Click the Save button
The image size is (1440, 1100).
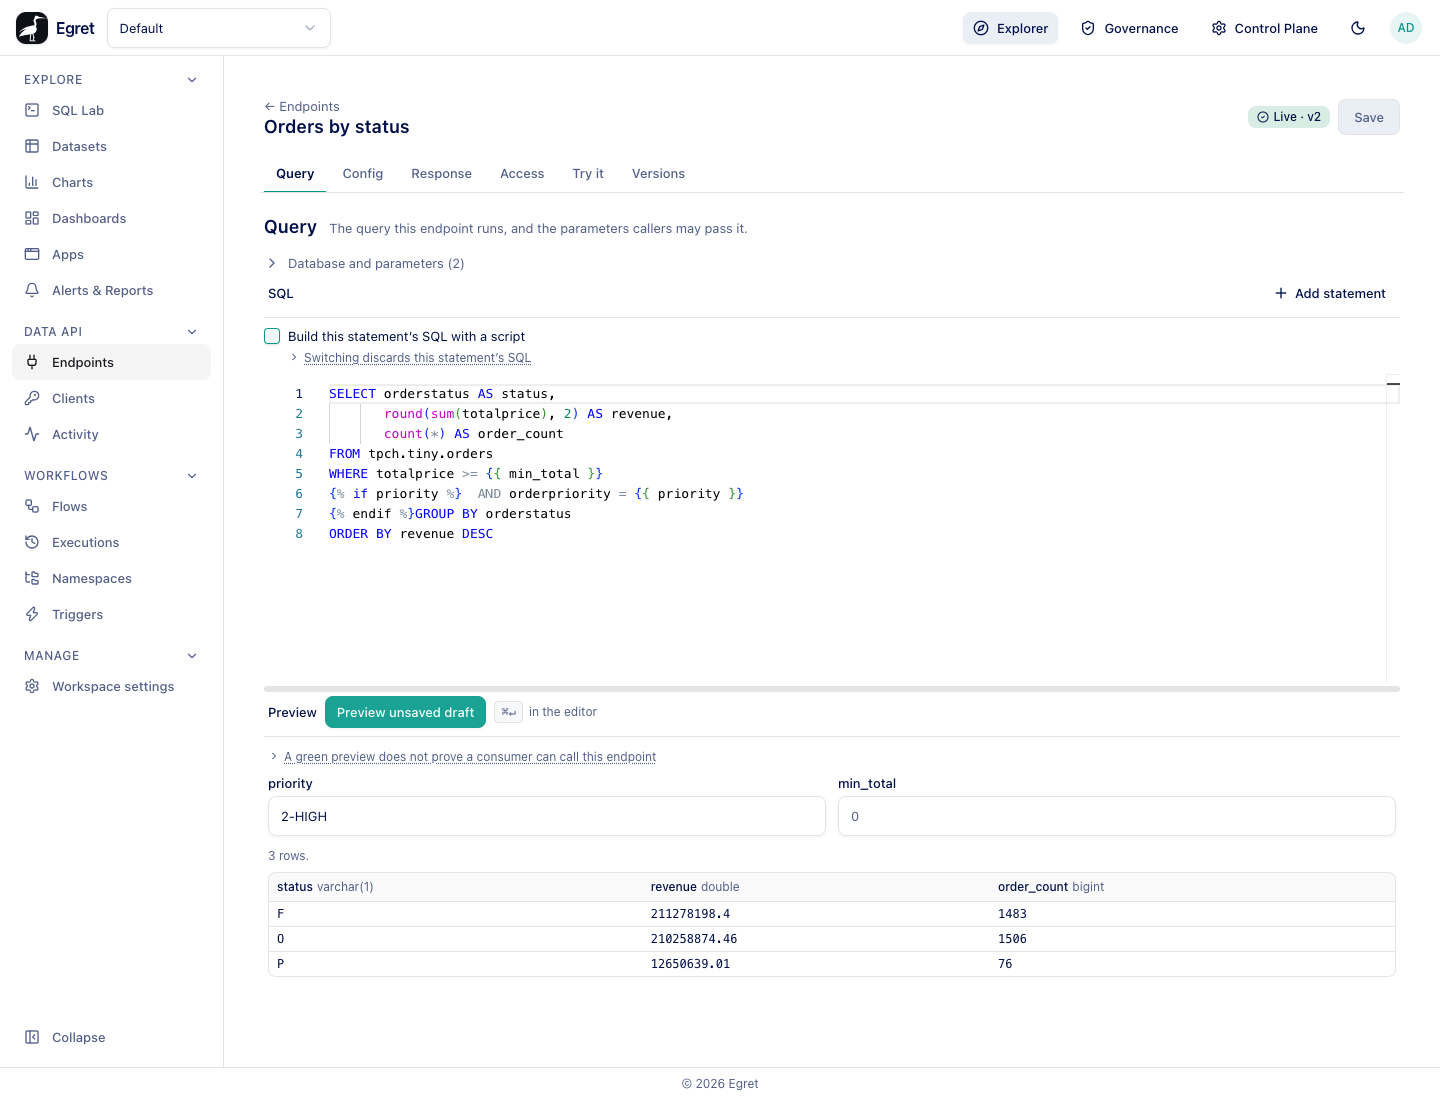tap(1369, 117)
